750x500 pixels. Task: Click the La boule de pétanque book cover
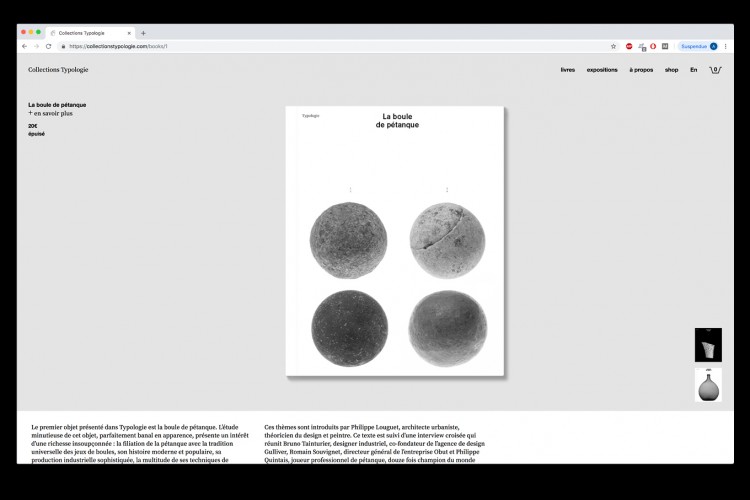395,241
